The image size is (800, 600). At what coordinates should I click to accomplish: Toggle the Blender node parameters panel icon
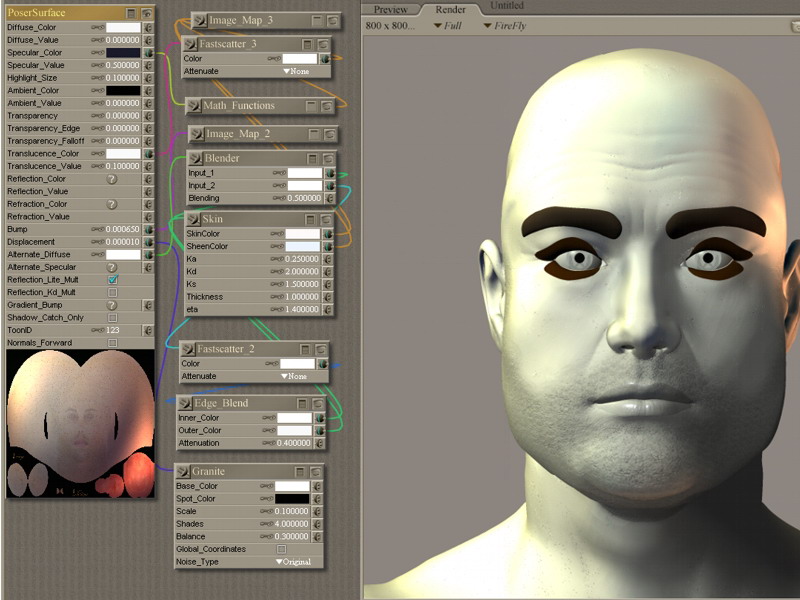pos(313,159)
